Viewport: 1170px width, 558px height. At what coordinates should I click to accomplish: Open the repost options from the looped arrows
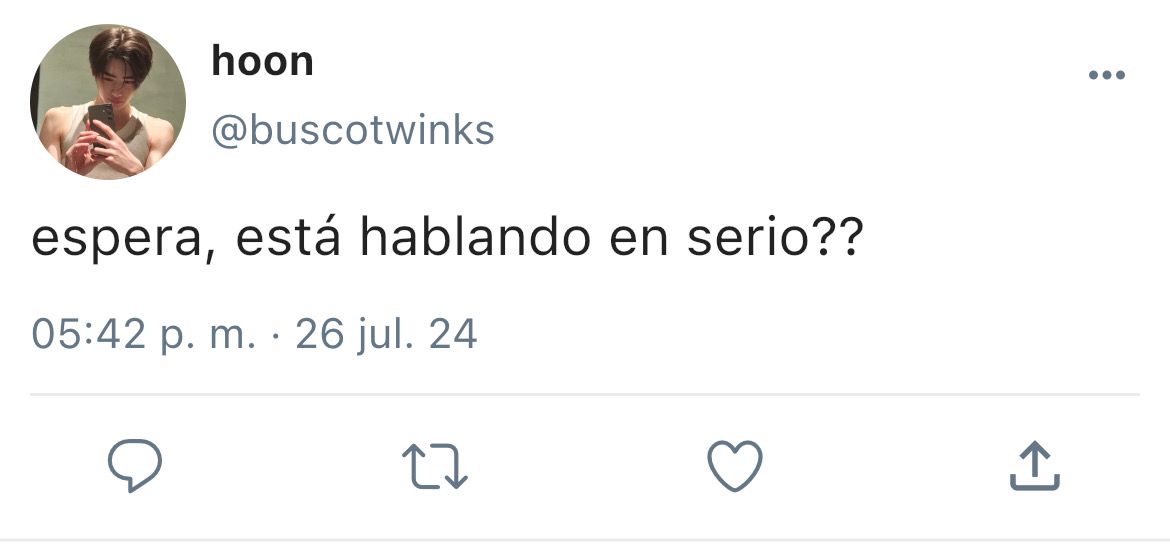435,466
